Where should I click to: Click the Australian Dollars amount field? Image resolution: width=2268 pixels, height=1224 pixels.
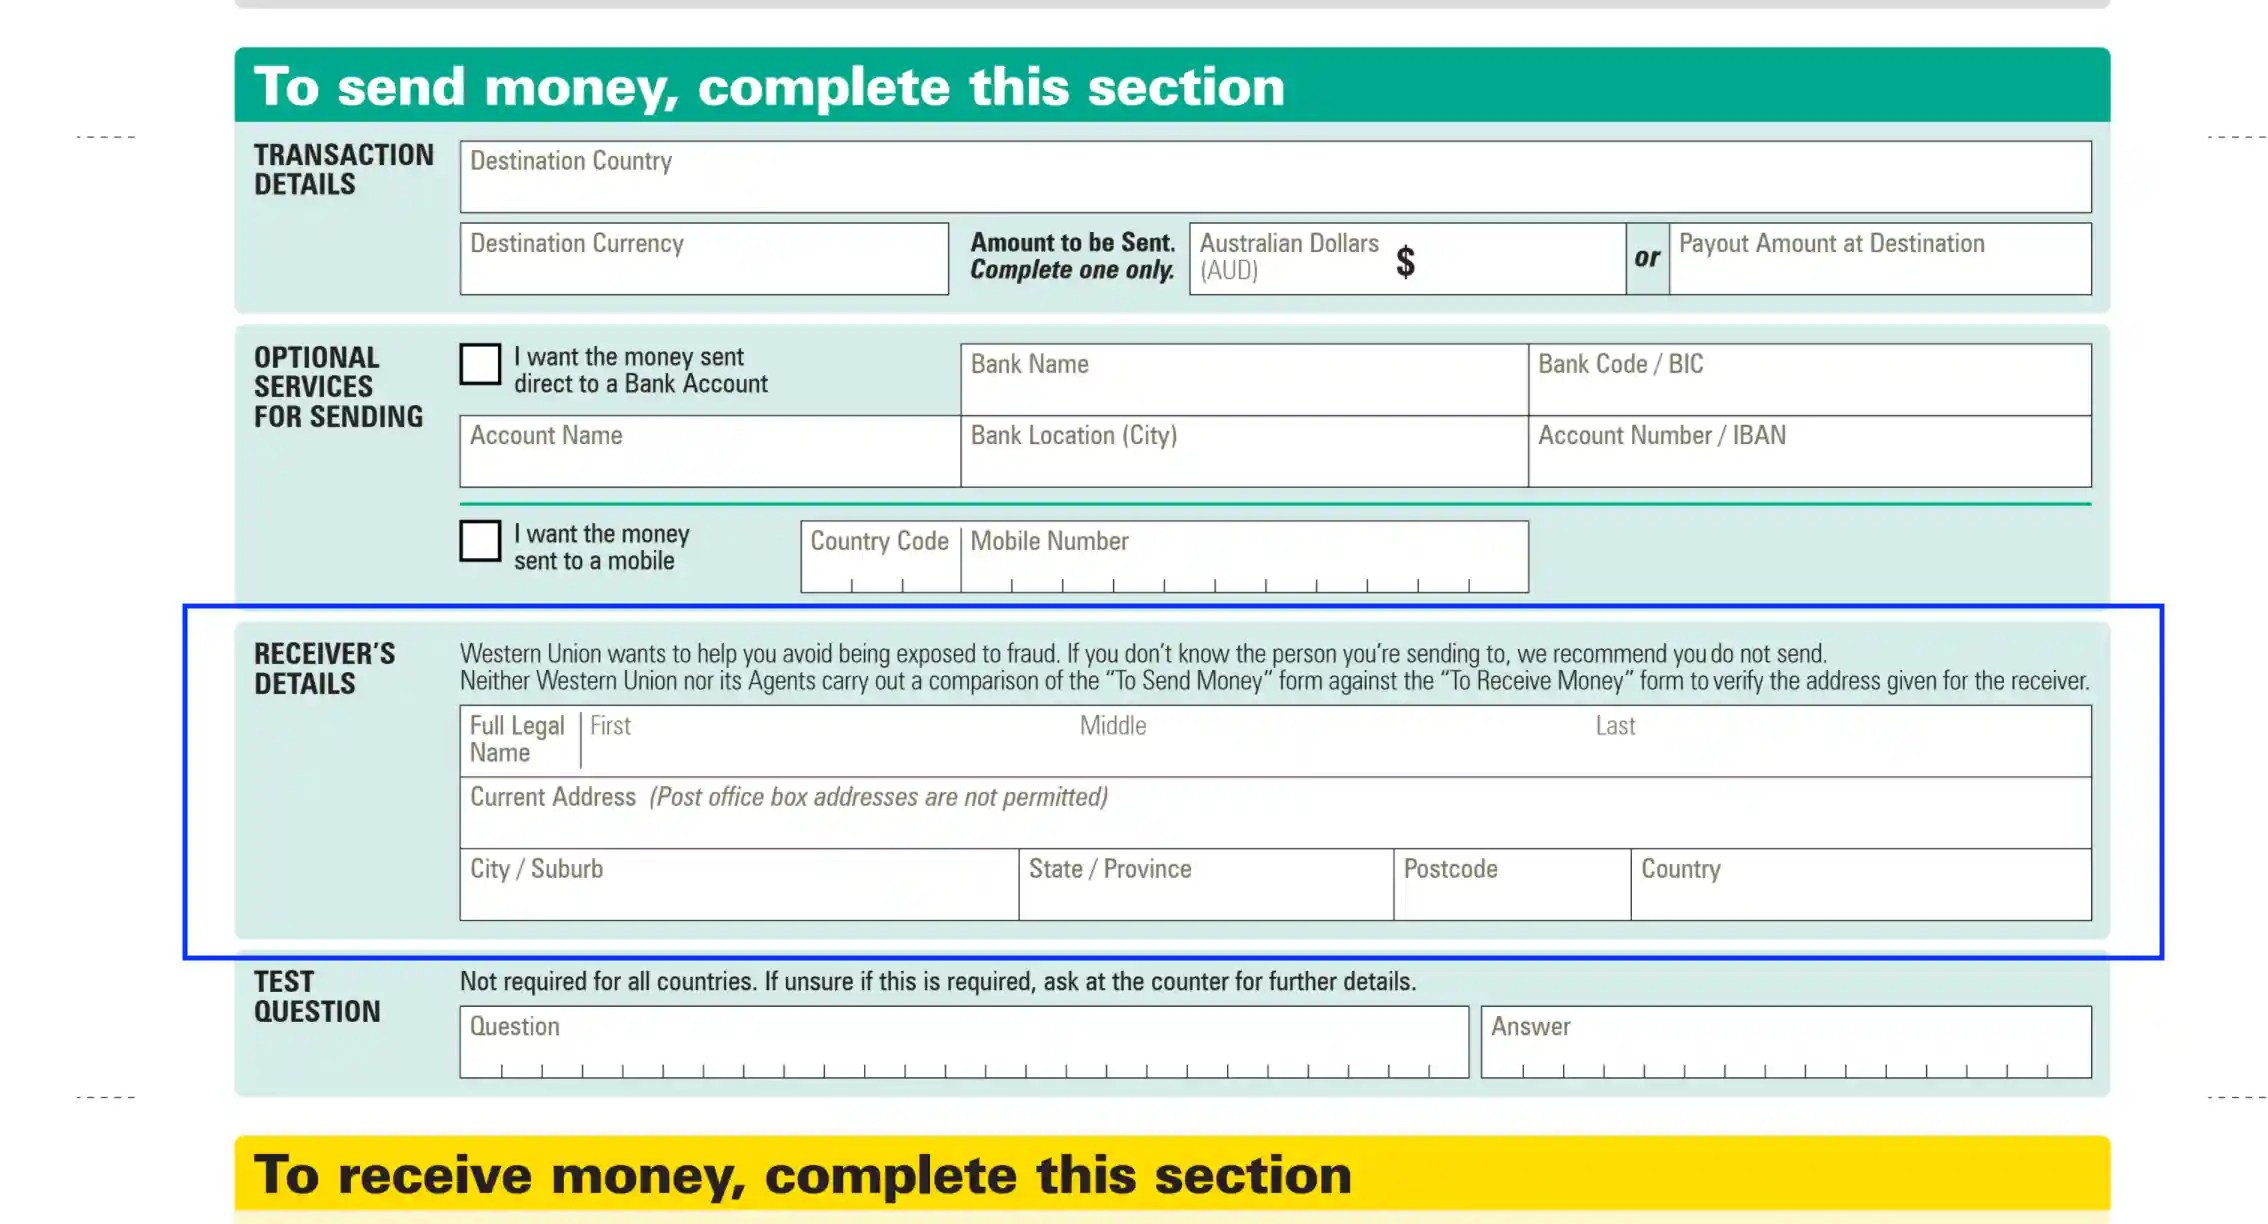[1515, 262]
